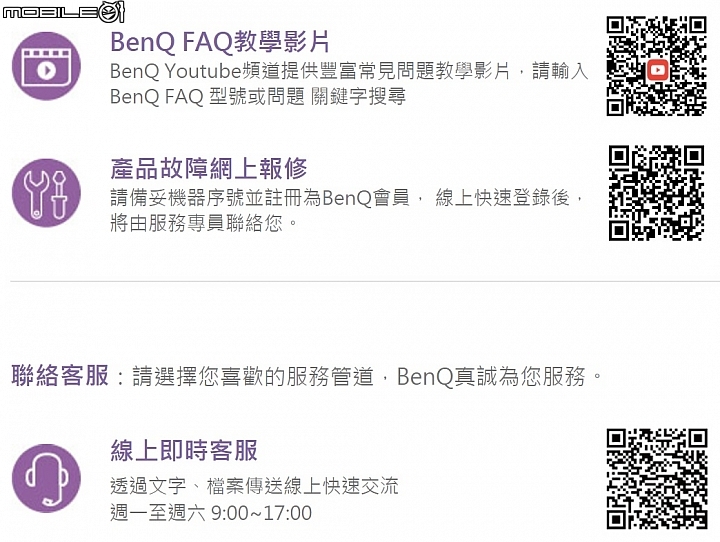Click the service hours 週一至週六 9:00~17:00

click(211, 513)
